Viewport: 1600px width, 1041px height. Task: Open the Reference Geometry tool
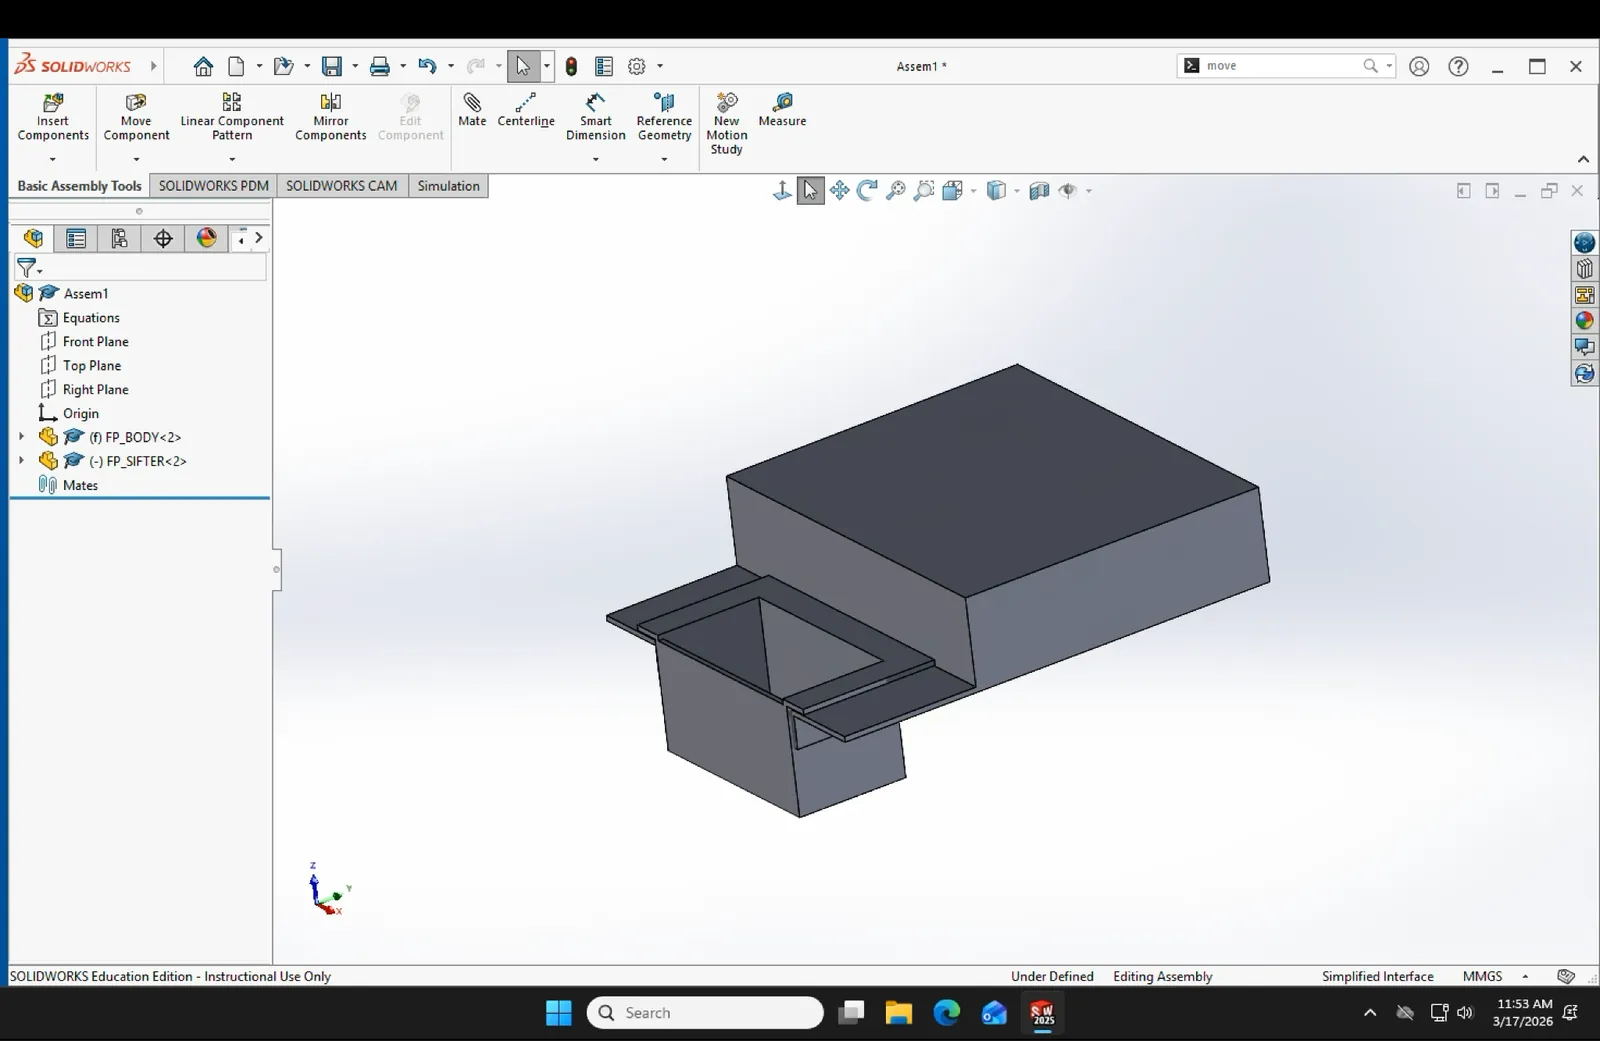tap(664, 117)
